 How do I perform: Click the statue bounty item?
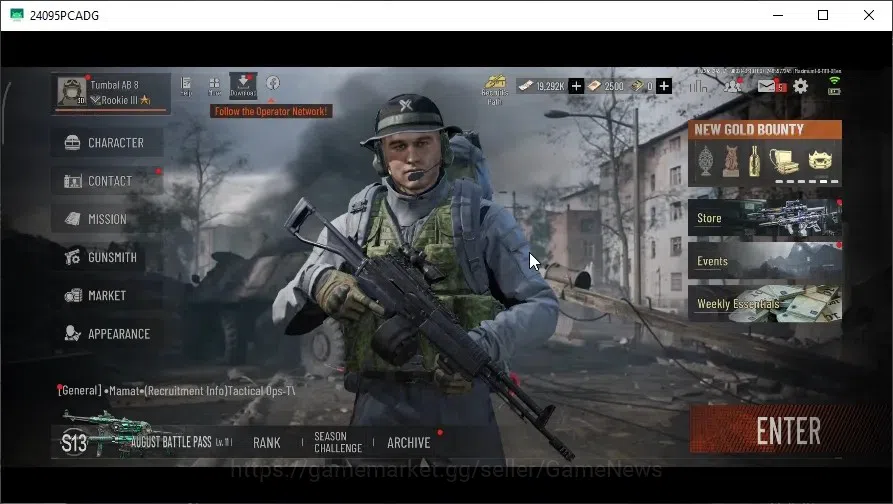pyautogui.click(x=731, y=161)
